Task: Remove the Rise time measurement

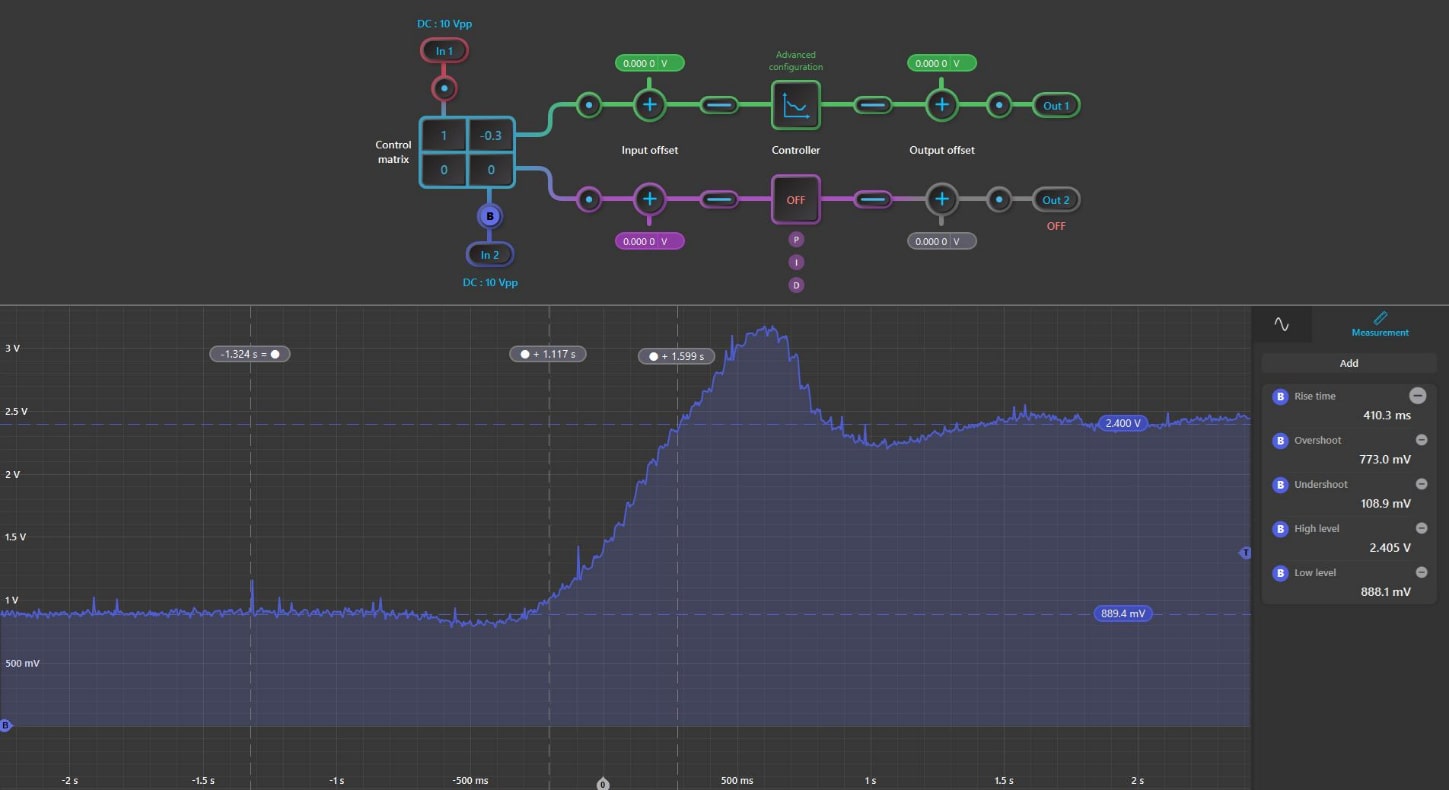Action: [1417, 396]
